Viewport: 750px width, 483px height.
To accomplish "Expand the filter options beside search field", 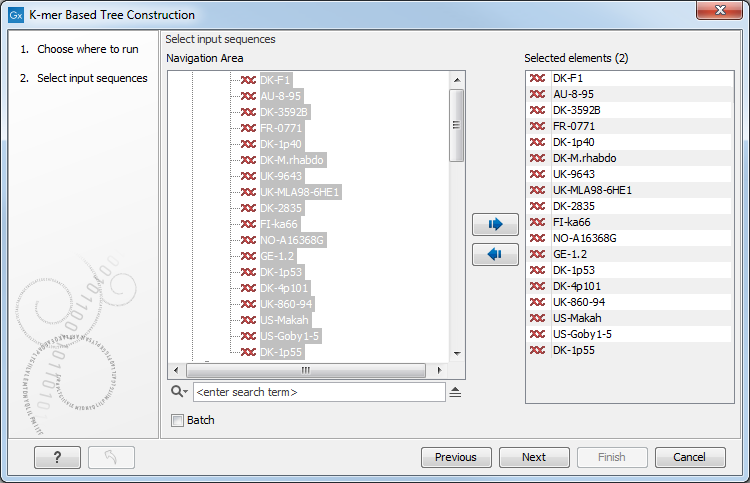I will (x=455, y=393).
